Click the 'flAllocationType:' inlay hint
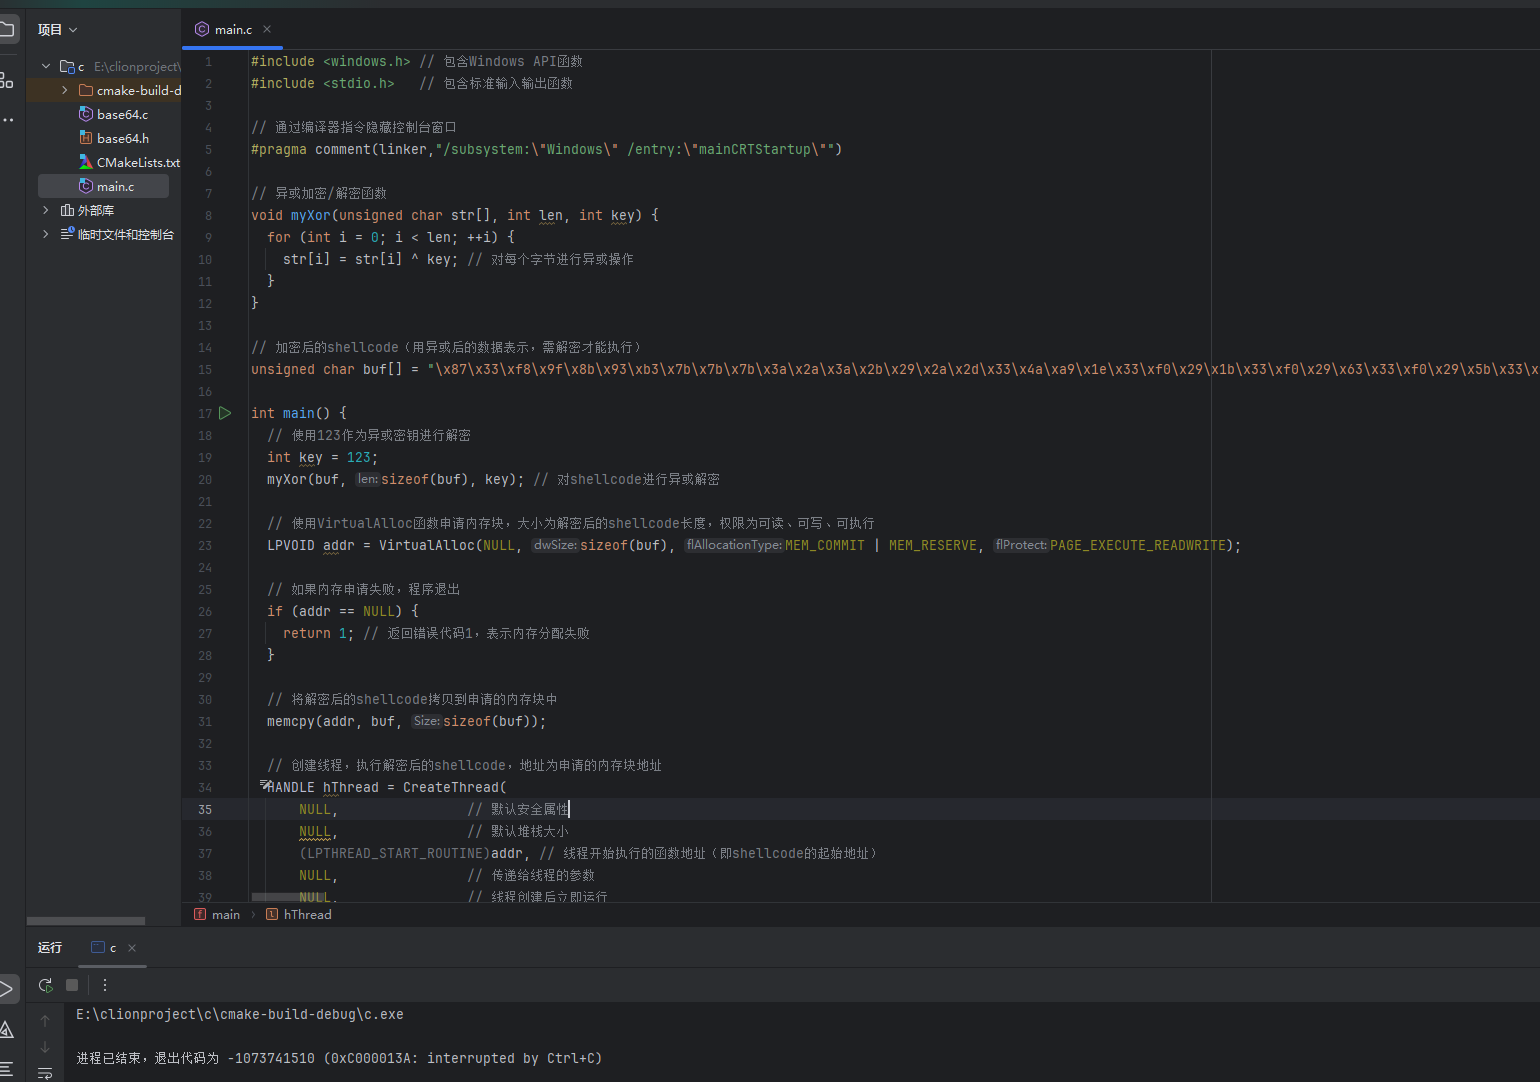 point(734,545)
